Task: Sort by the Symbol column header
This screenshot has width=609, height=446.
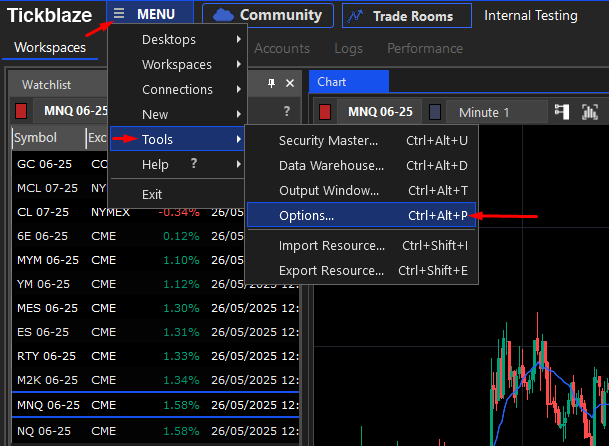Action: coord(49,138)
